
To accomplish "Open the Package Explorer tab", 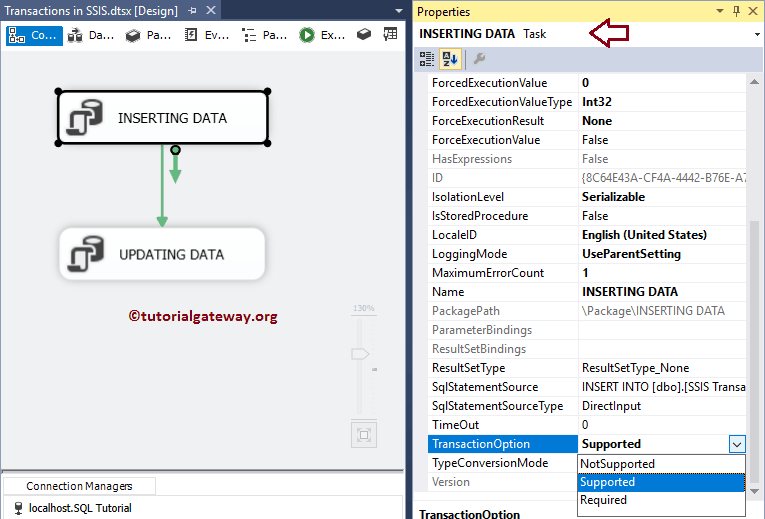I will [x=264, y=35].
